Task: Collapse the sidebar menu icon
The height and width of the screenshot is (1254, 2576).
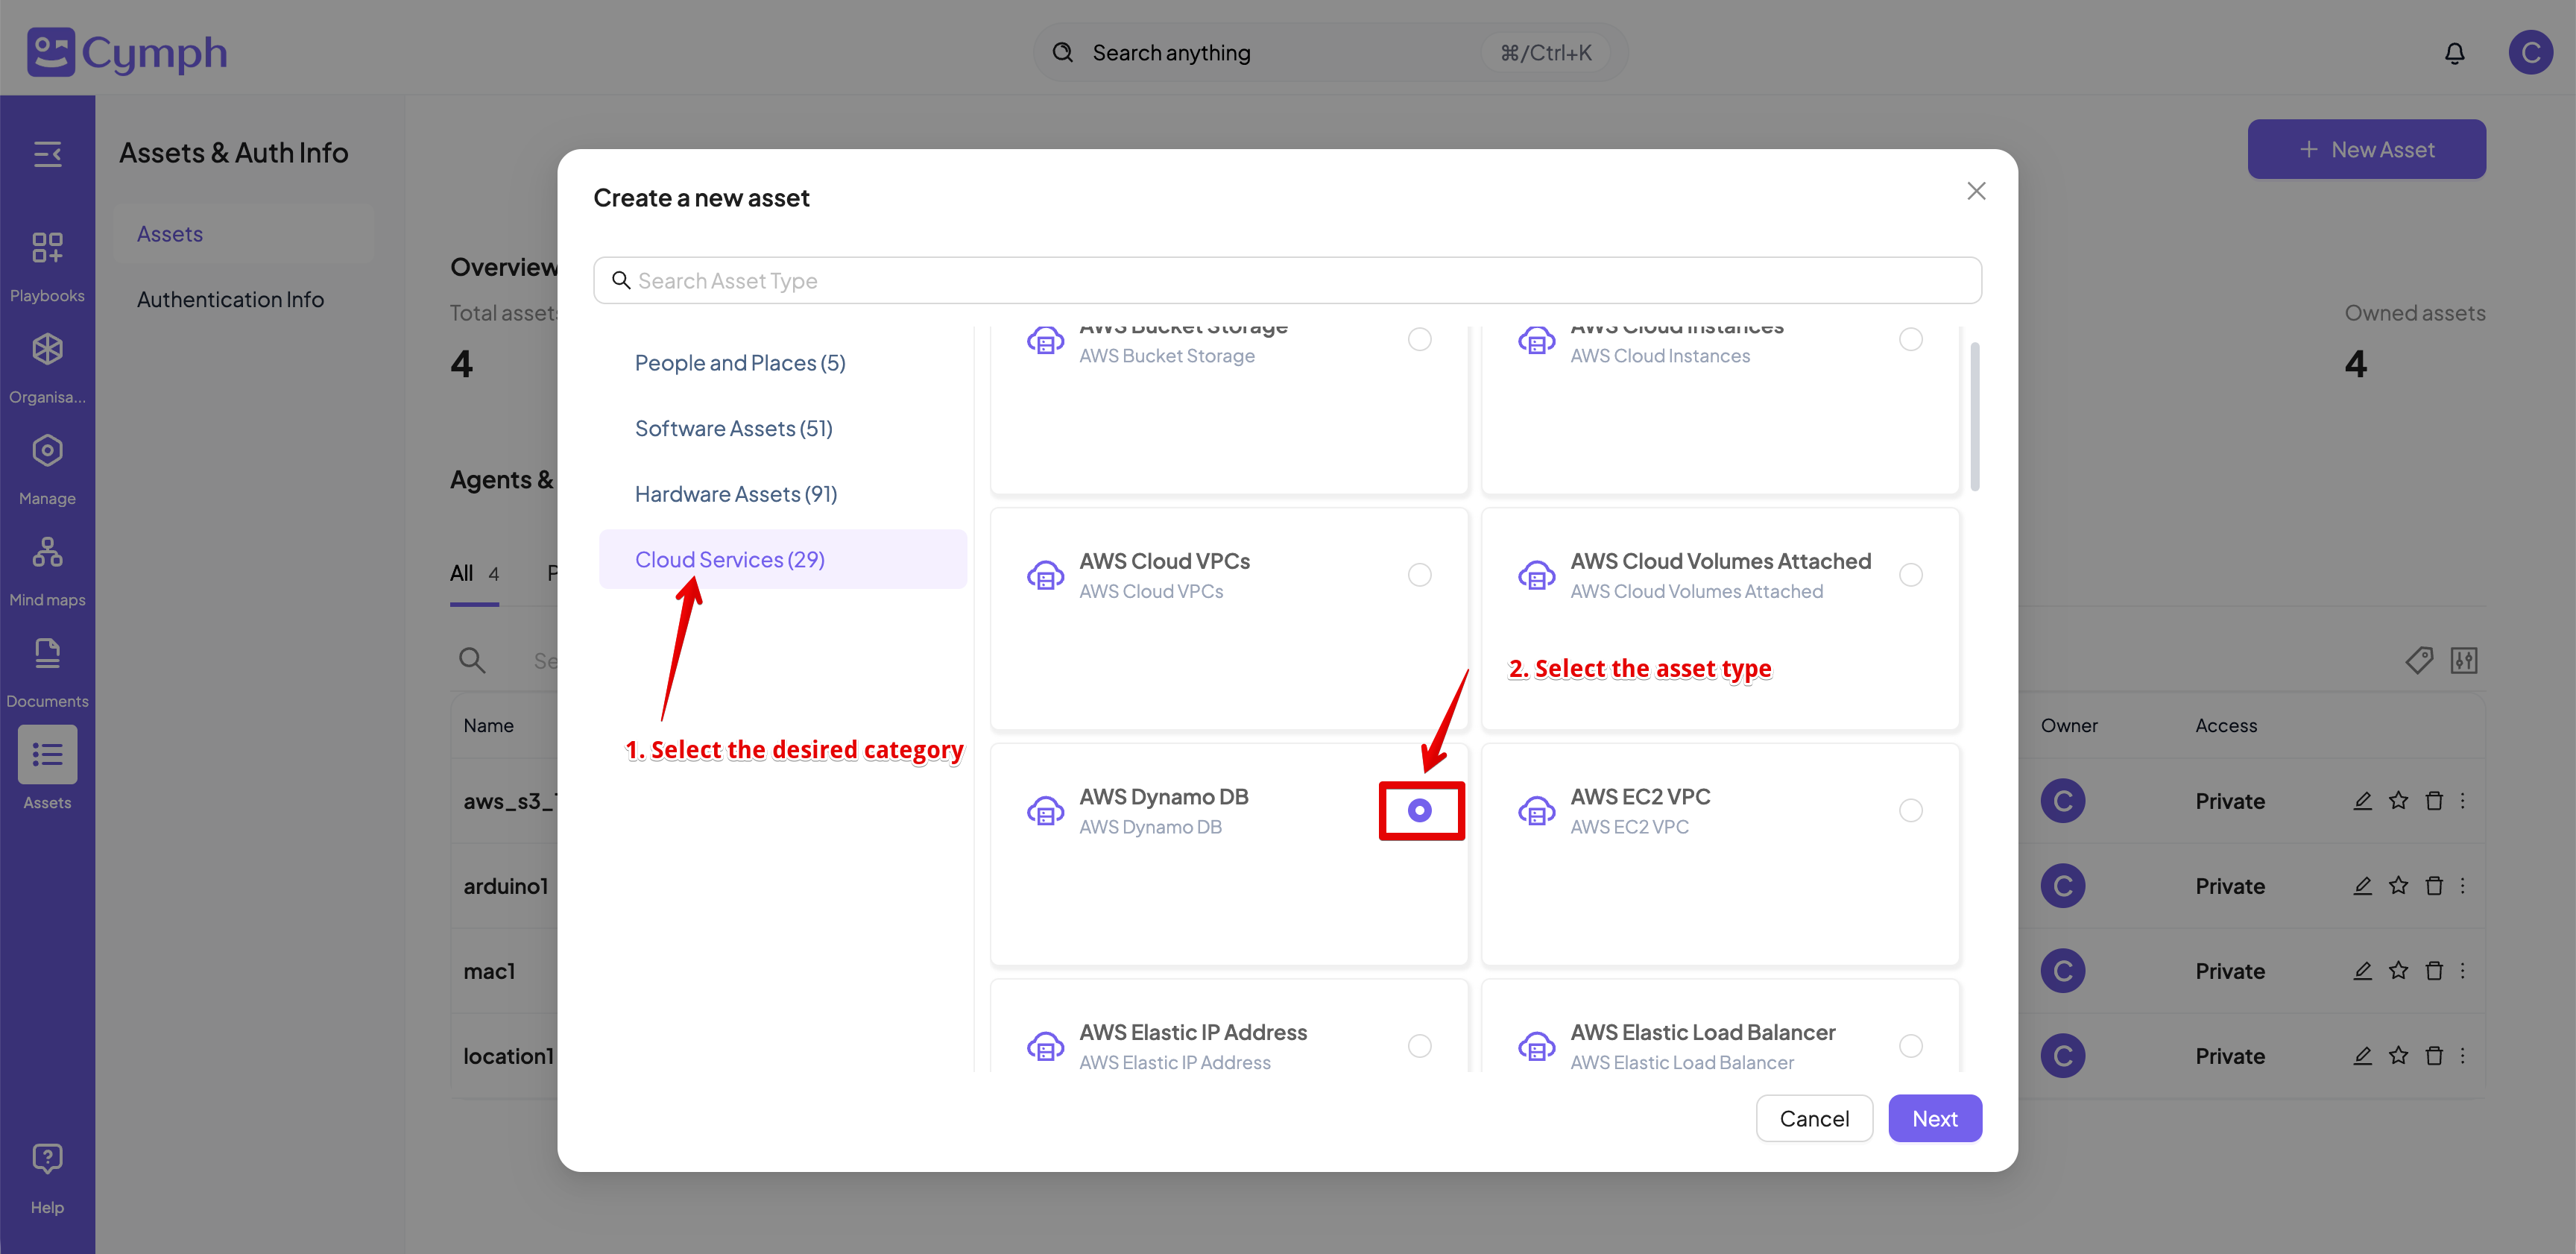Action: (47, 154)
